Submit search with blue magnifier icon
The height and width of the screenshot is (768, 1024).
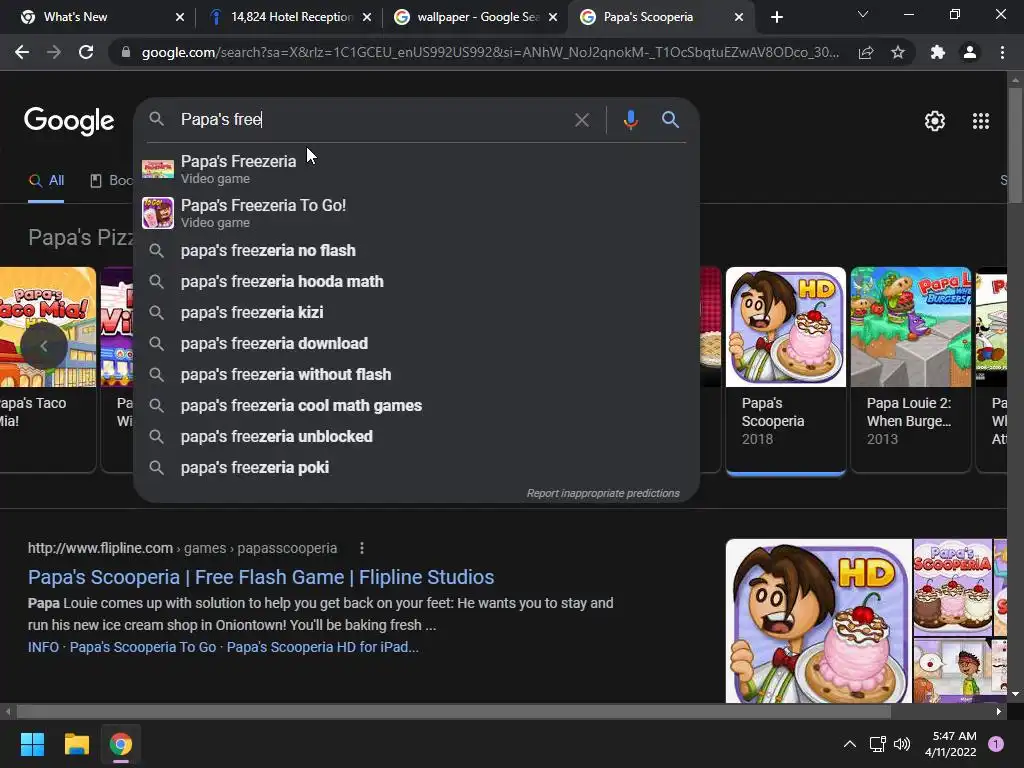point(670,120)
